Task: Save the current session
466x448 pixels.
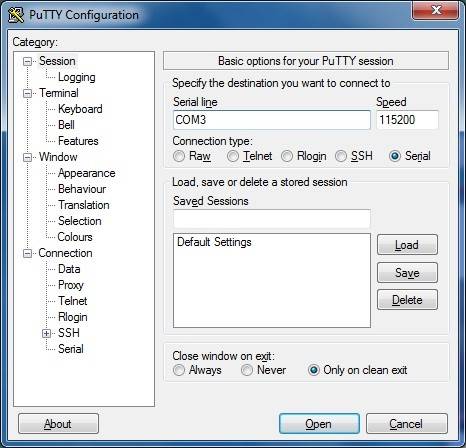Action: pos(407,273)
